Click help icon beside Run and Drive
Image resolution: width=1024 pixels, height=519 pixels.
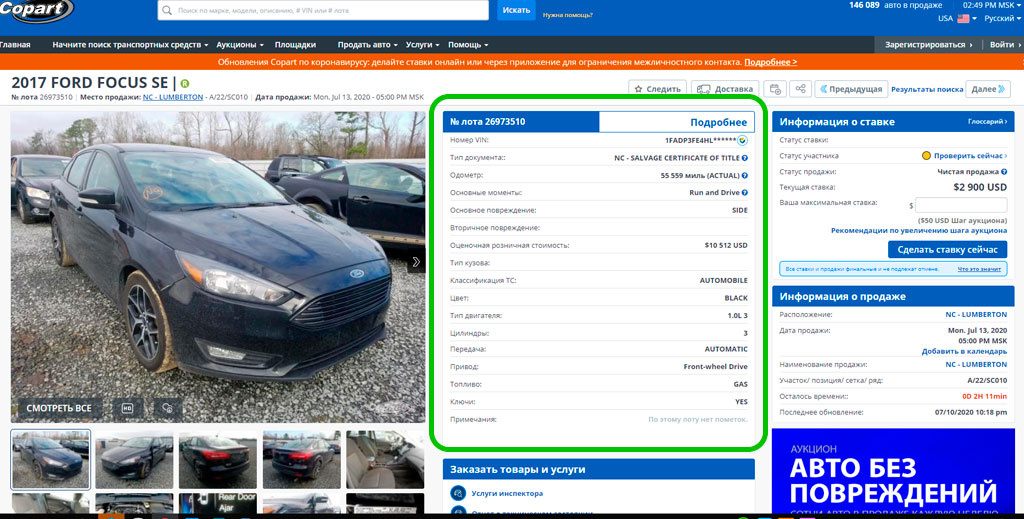tap(744, 193)
